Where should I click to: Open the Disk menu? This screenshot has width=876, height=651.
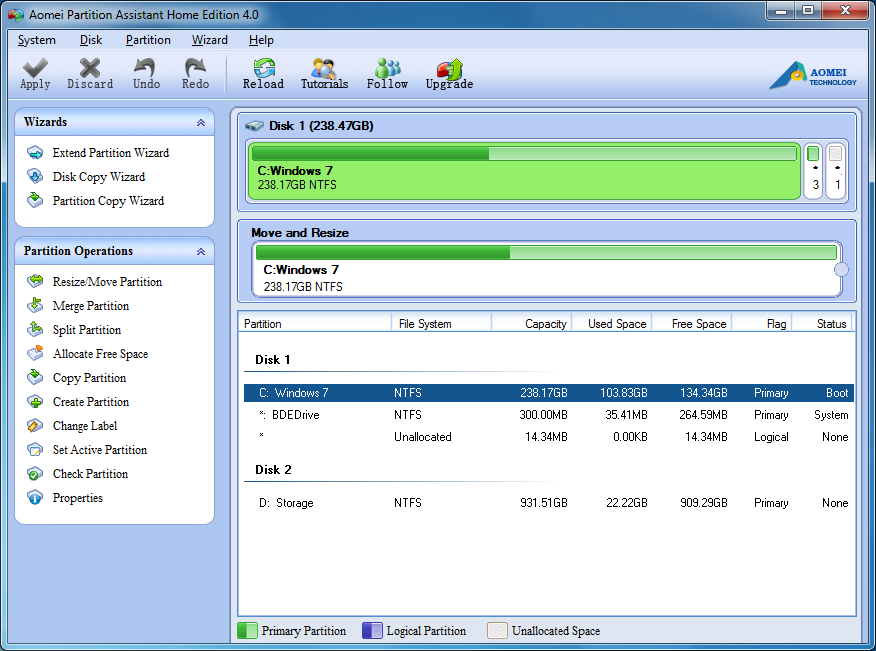(x=91, y=40)
